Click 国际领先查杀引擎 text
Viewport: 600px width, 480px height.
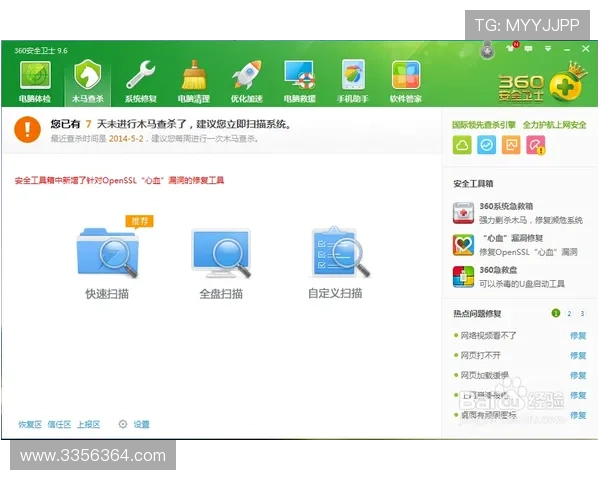(484, 125)
